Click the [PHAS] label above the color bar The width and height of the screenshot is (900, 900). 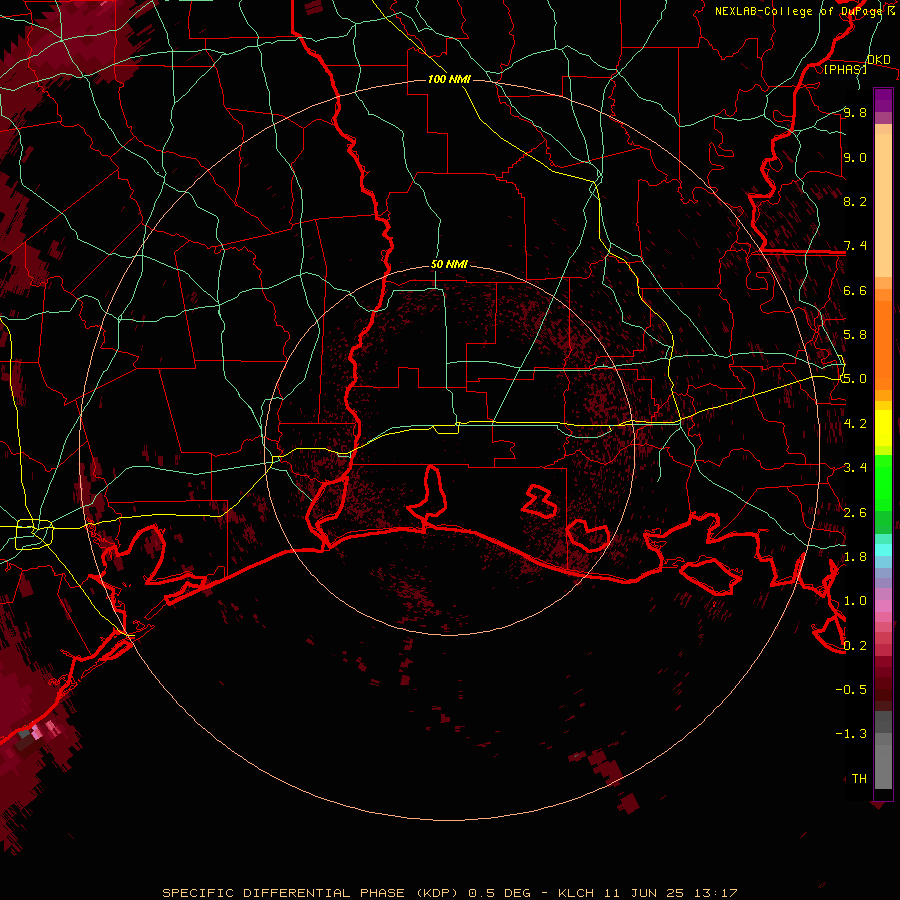(845, 69)
